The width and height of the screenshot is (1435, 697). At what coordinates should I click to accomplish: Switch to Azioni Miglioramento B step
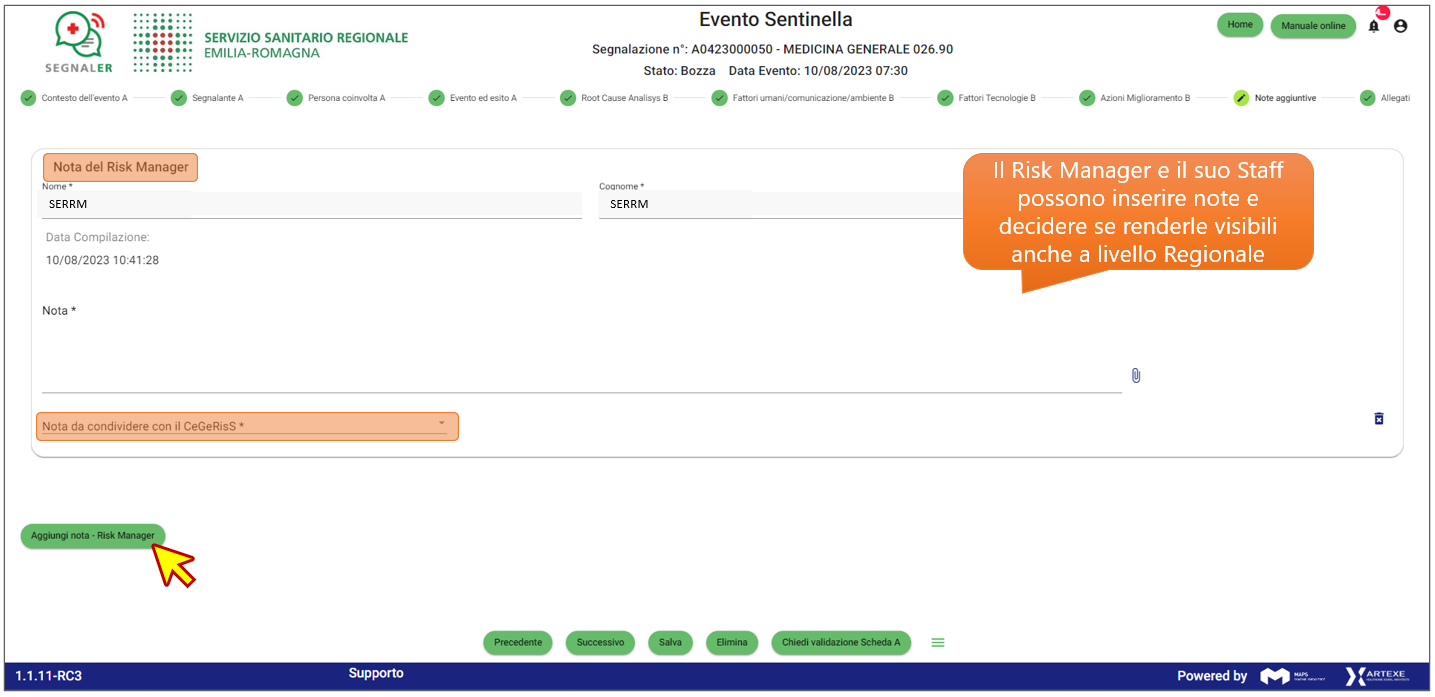click(1145, 98)
